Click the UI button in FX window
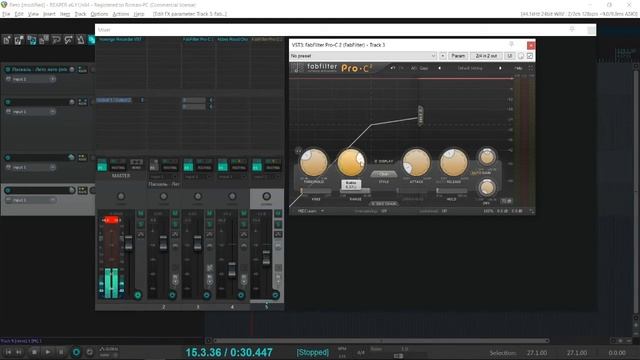The height and width of the screenshot is (360, 640). click(509, 56)
